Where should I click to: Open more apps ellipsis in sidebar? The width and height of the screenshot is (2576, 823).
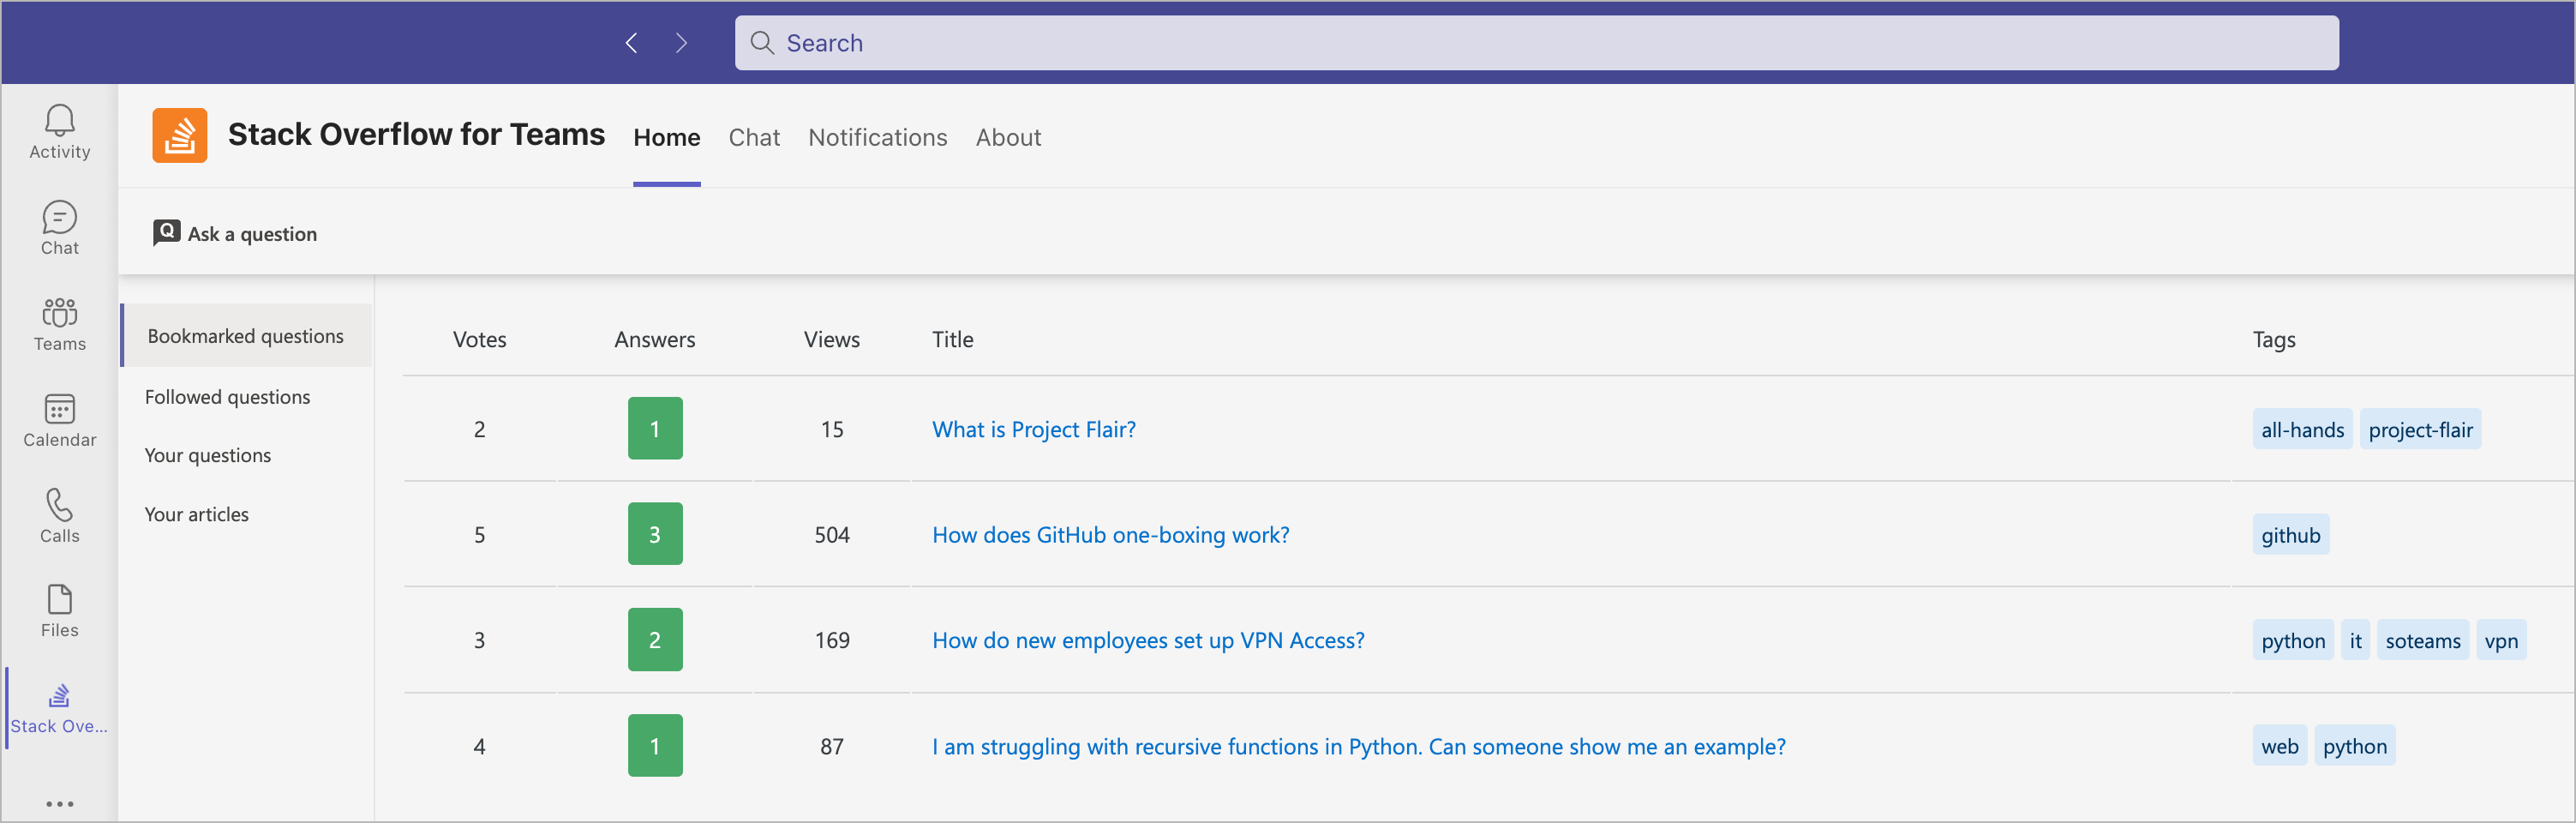tap(59, 803)
